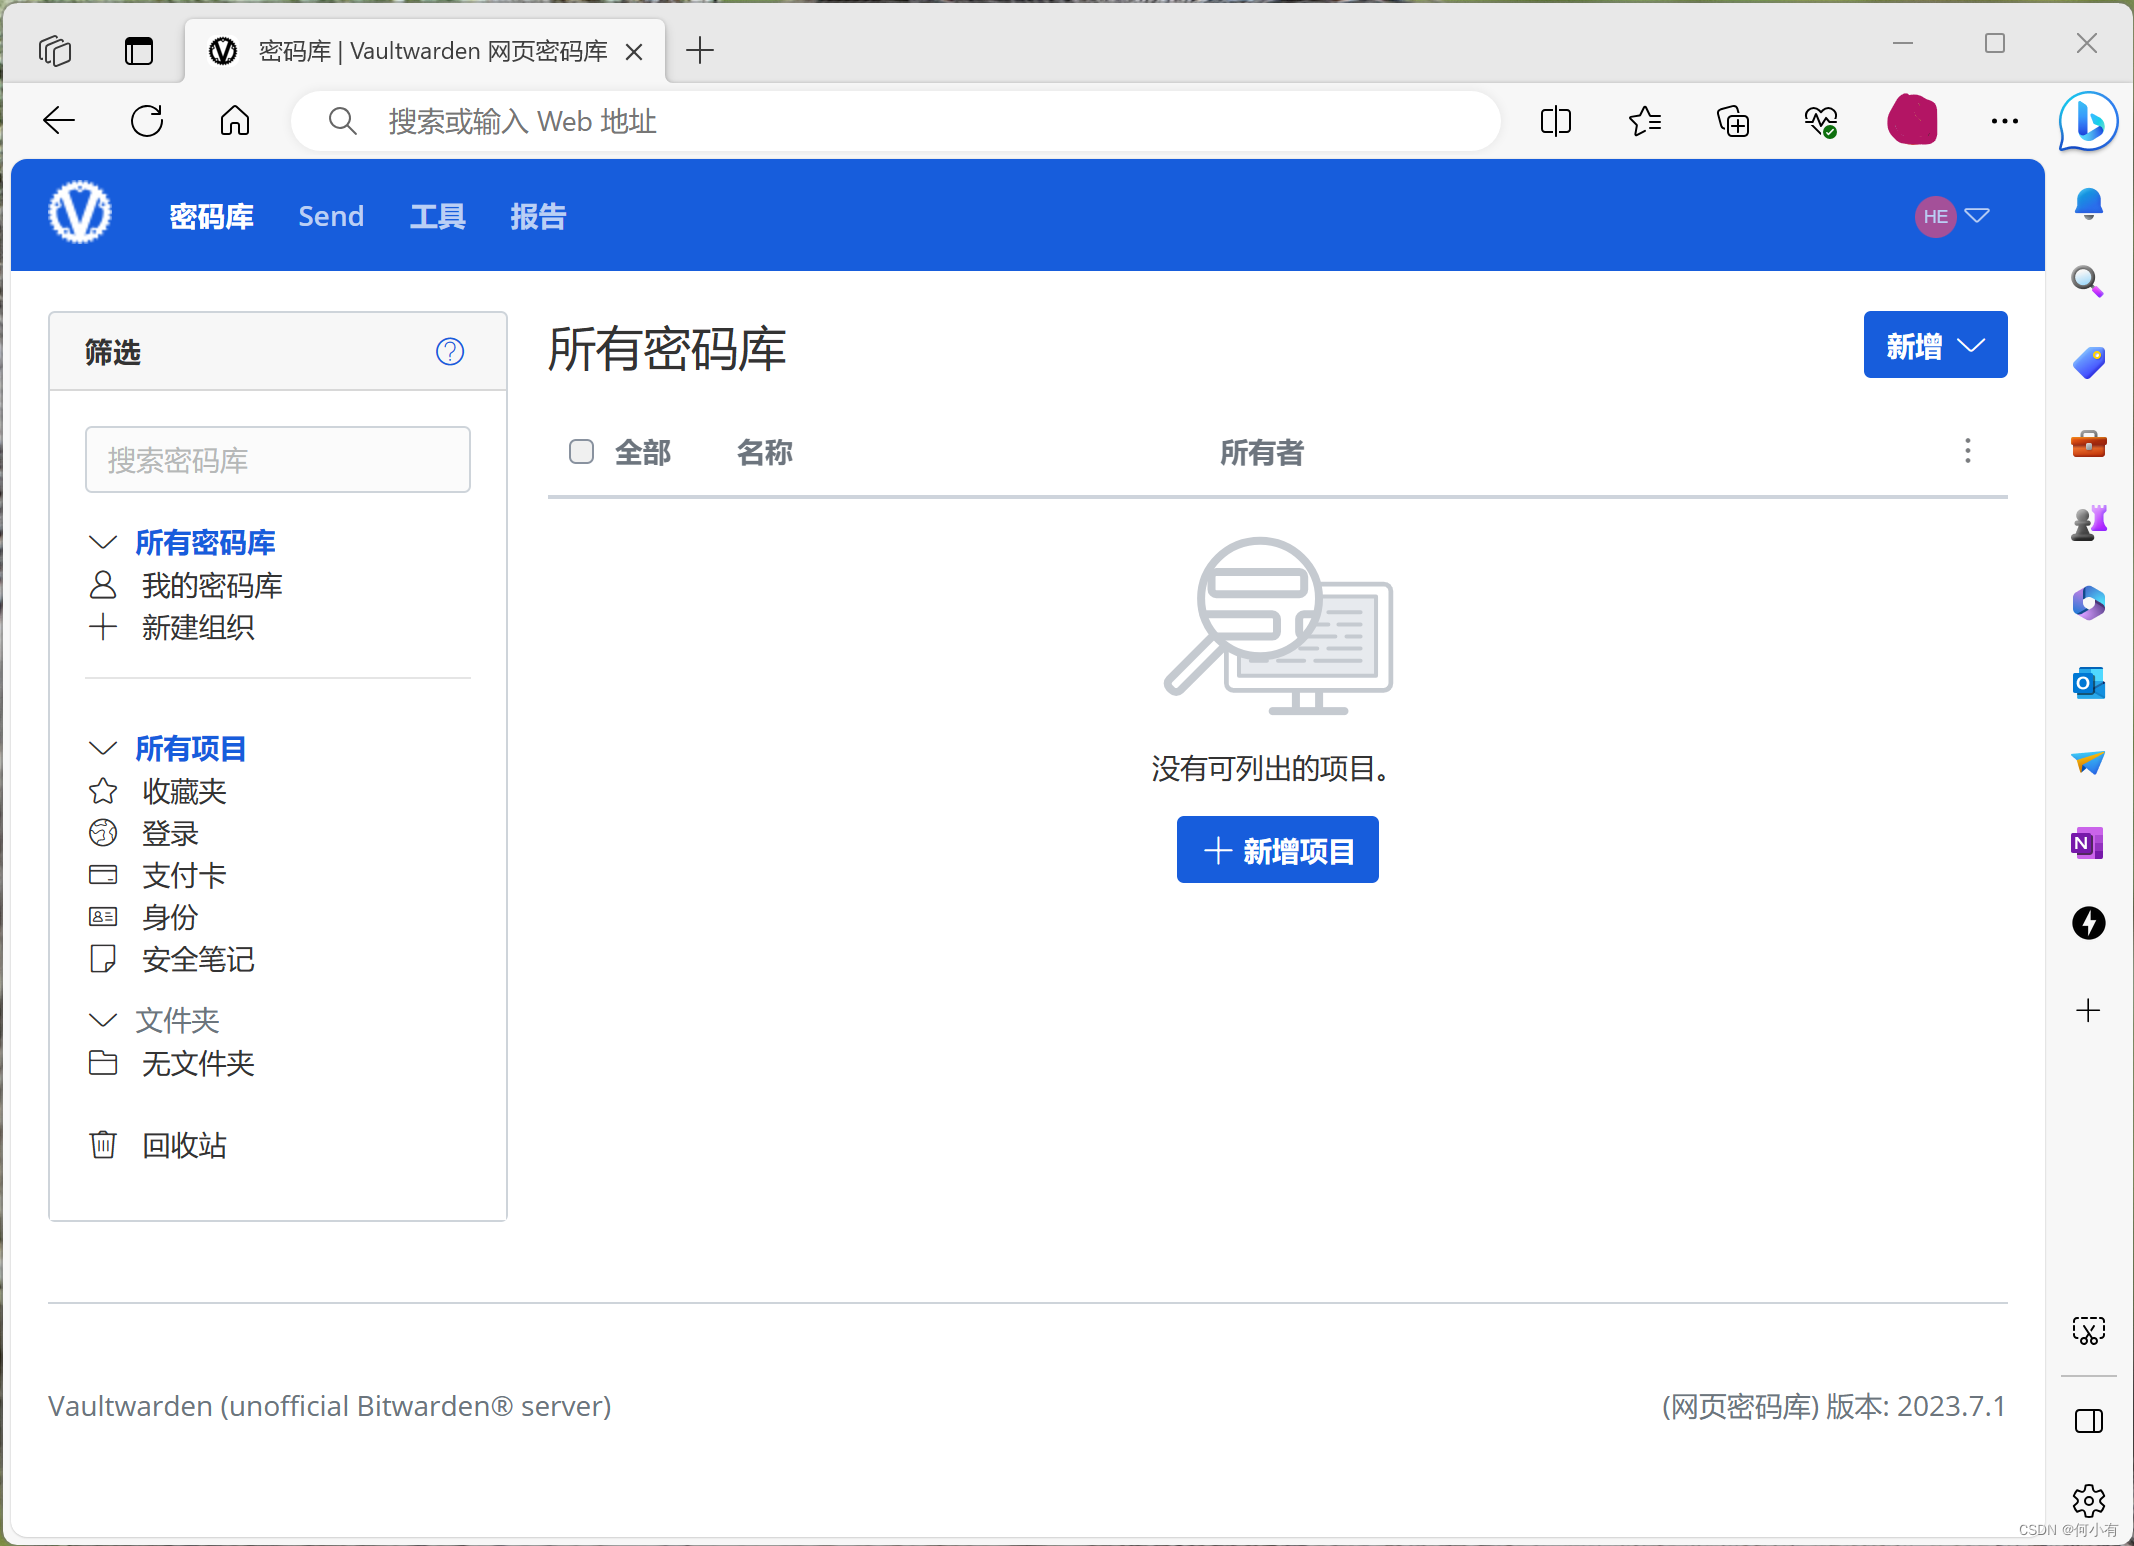The image size is (2134, 1546).
Task: Filter by payment card 支付卡
Action: tap(184, 875)
